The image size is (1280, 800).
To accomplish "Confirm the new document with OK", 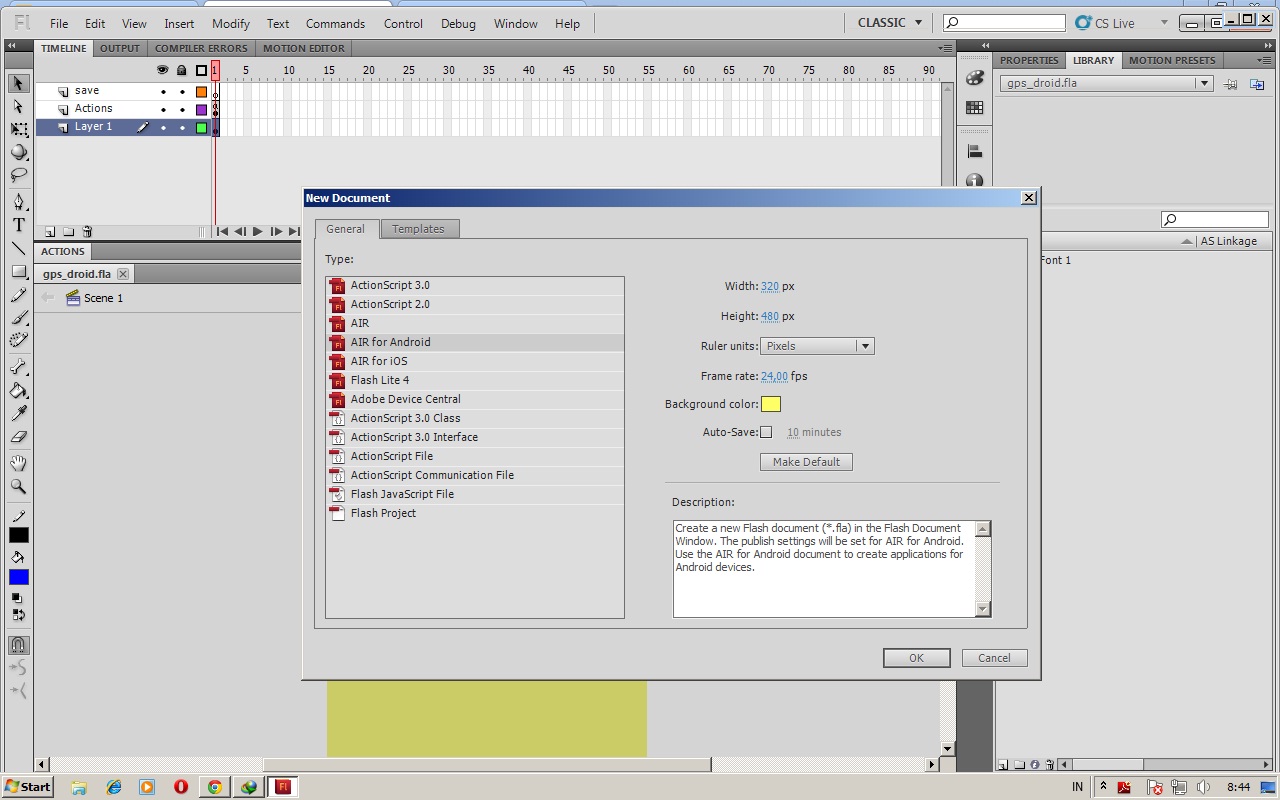I will [915, 657].
